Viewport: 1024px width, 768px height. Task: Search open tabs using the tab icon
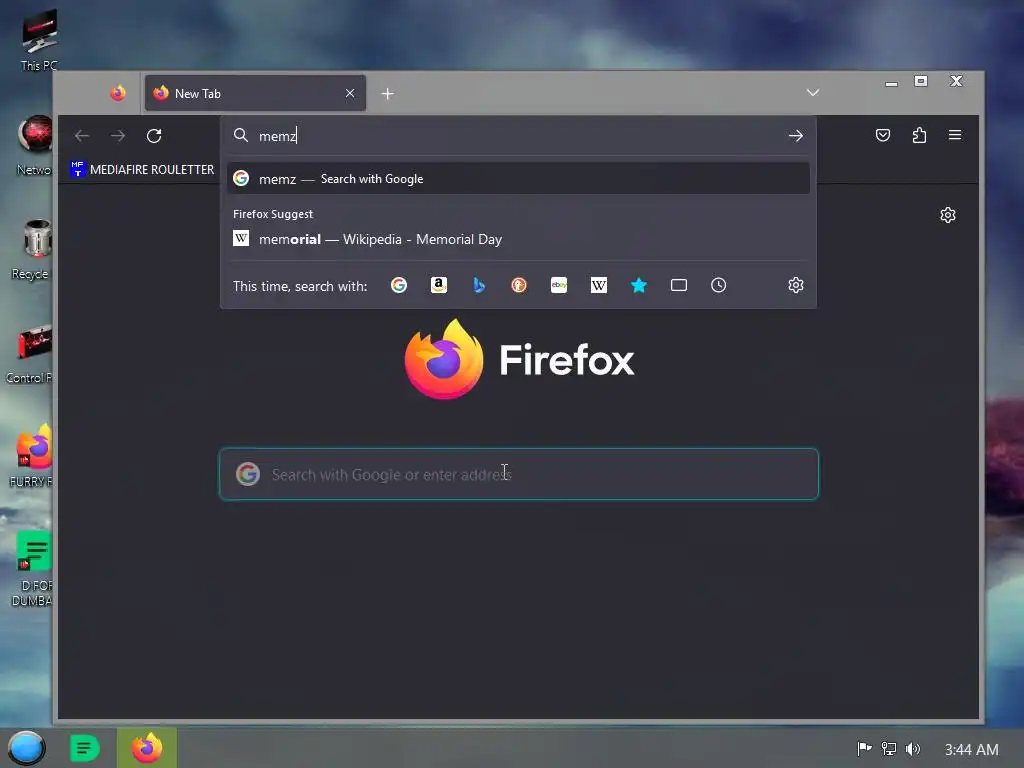tap(679, 285)
